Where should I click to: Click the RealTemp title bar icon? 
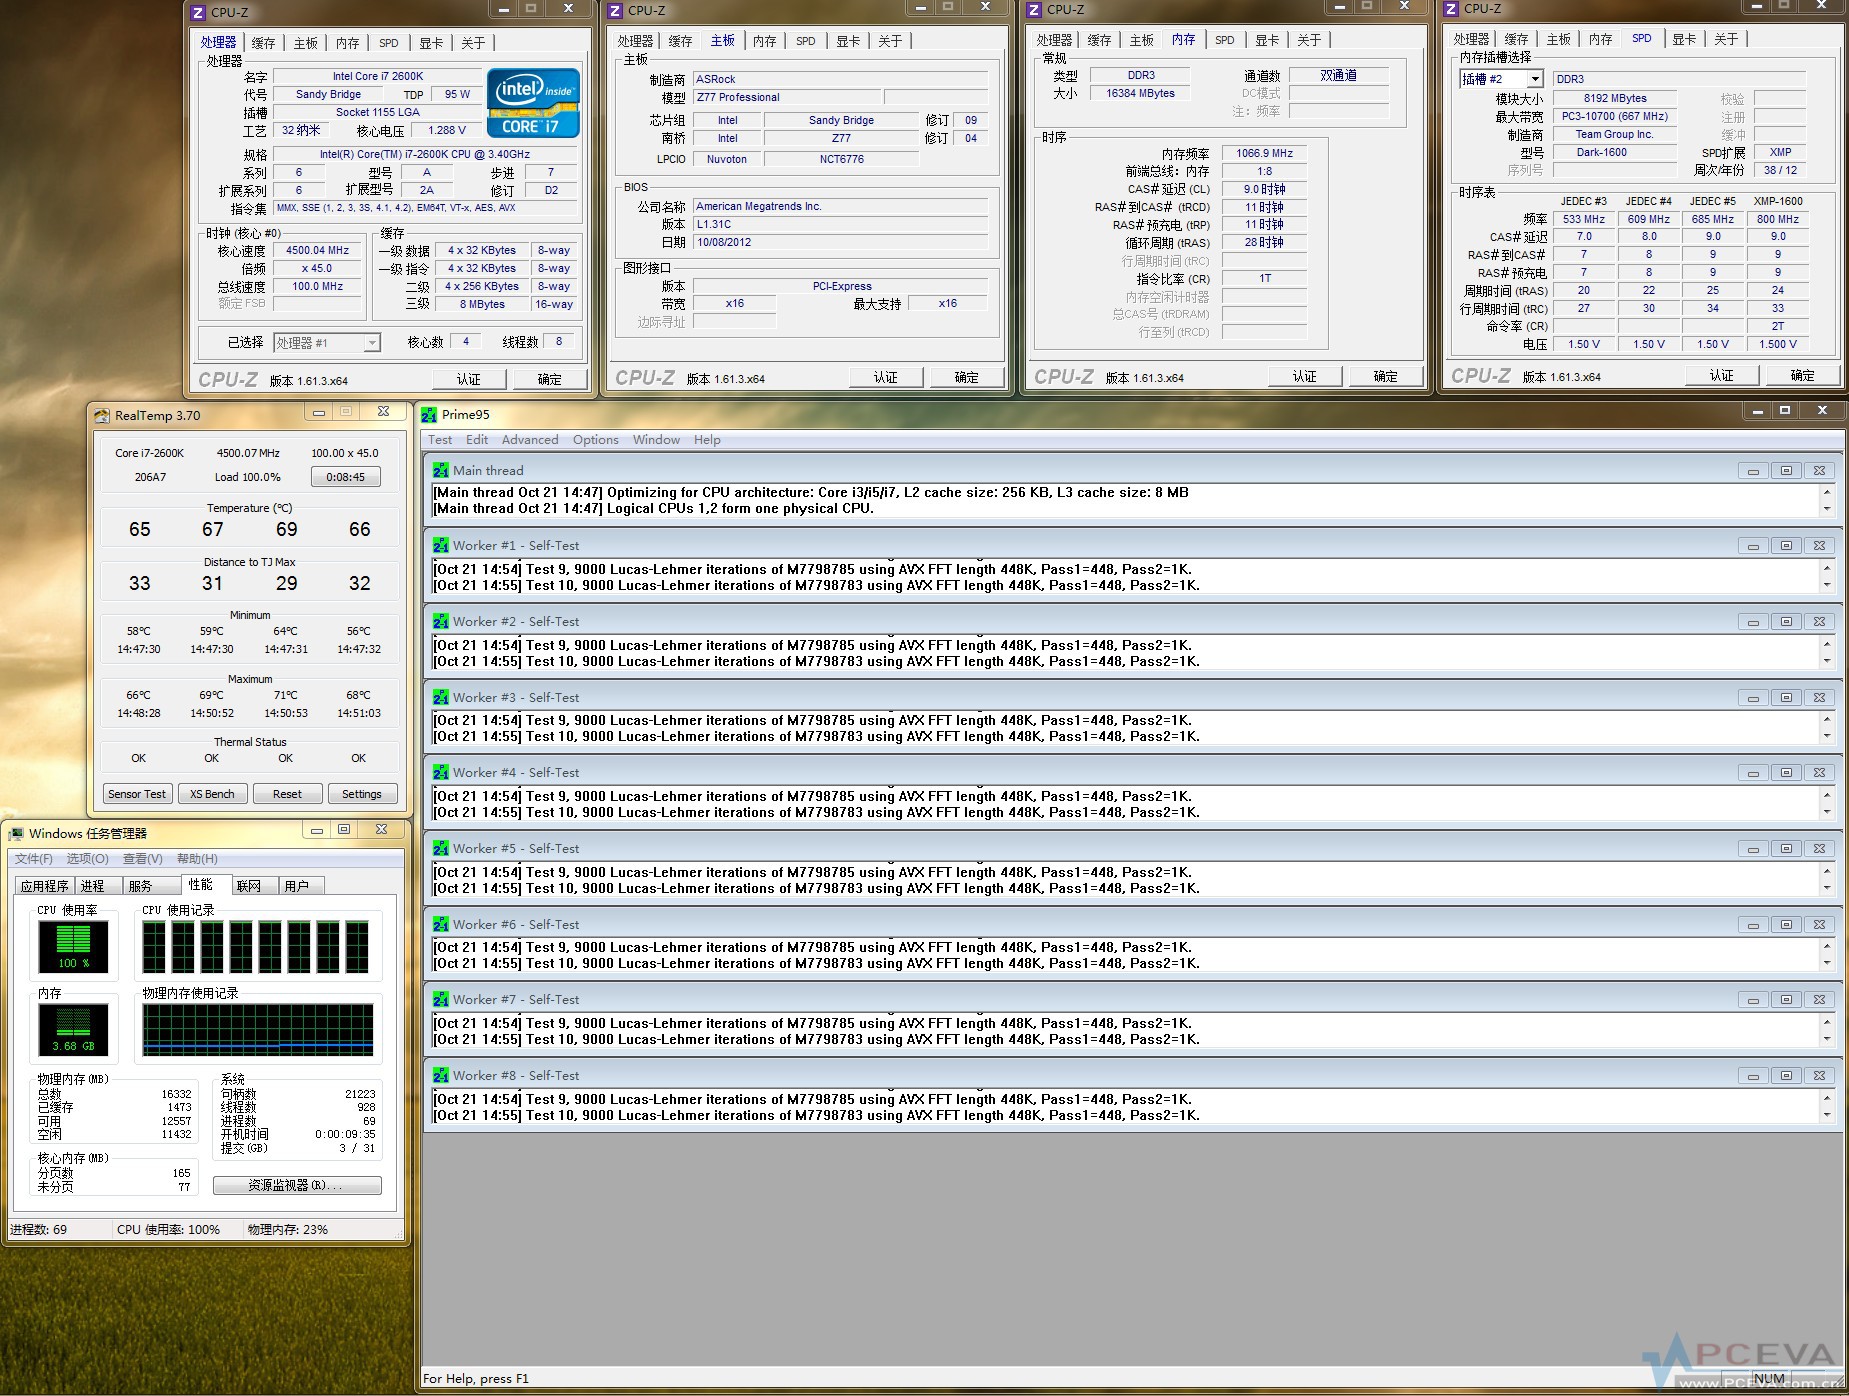(x=102, y=416)
